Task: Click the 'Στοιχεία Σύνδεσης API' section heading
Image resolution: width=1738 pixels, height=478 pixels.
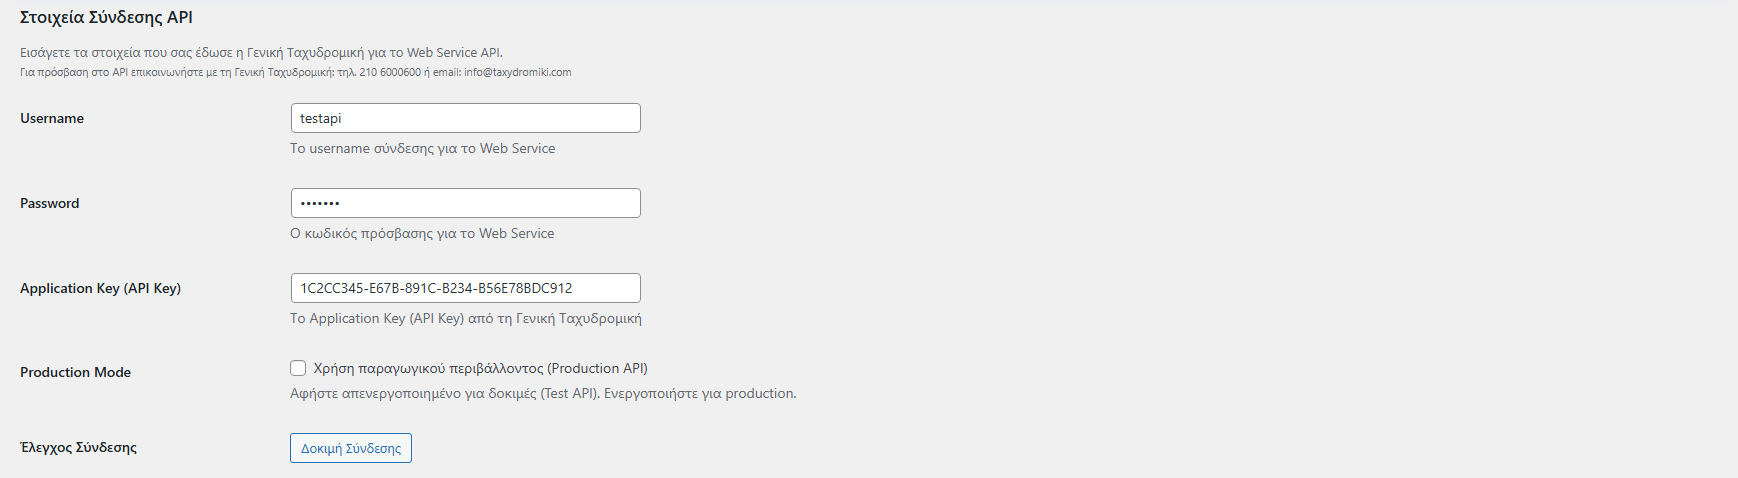Action: click(x=106, y=17)
